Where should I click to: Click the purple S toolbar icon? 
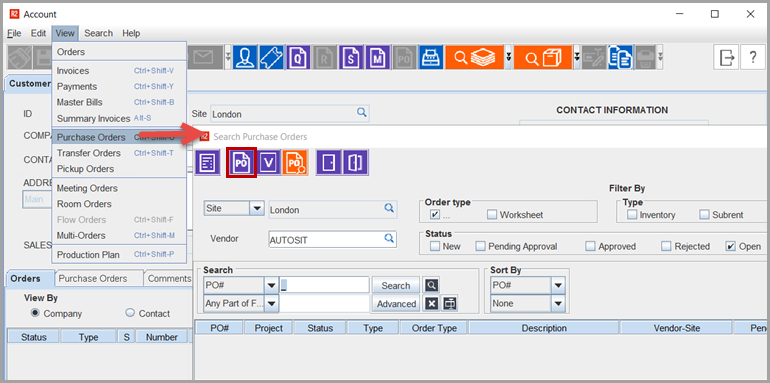pyautogui.click(x=351, y=57)
